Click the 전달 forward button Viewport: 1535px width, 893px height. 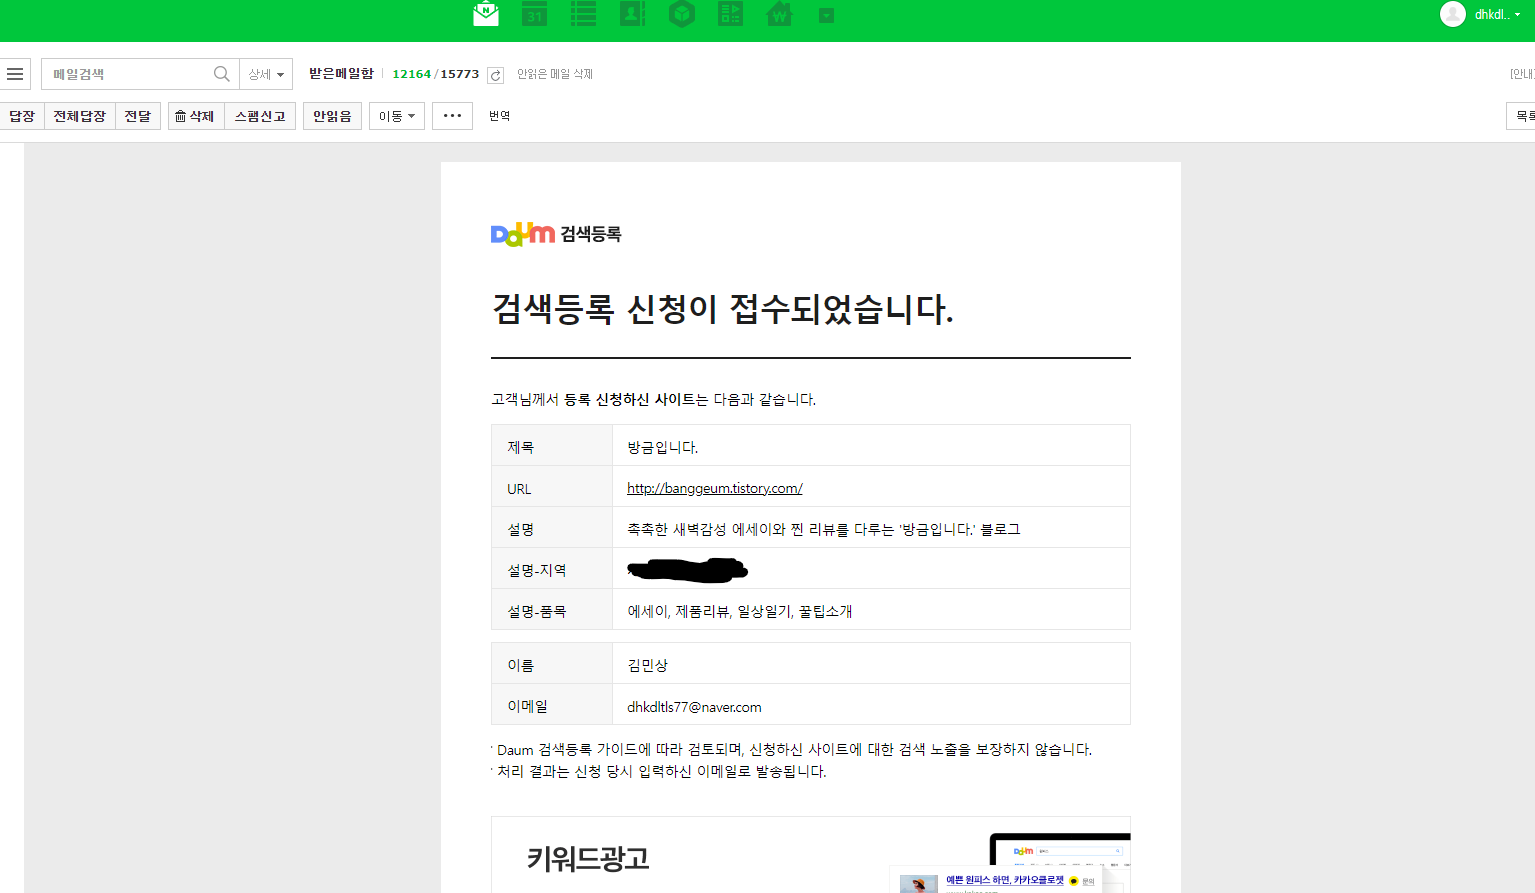point(138,116)
